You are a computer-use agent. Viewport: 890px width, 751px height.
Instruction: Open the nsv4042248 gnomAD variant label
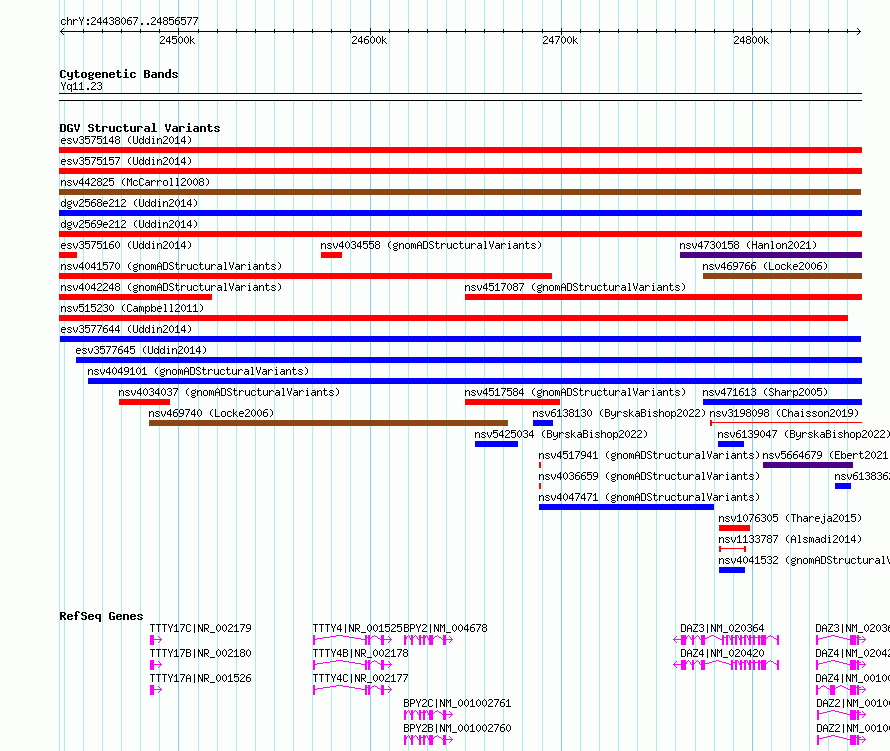click(171, 287)
